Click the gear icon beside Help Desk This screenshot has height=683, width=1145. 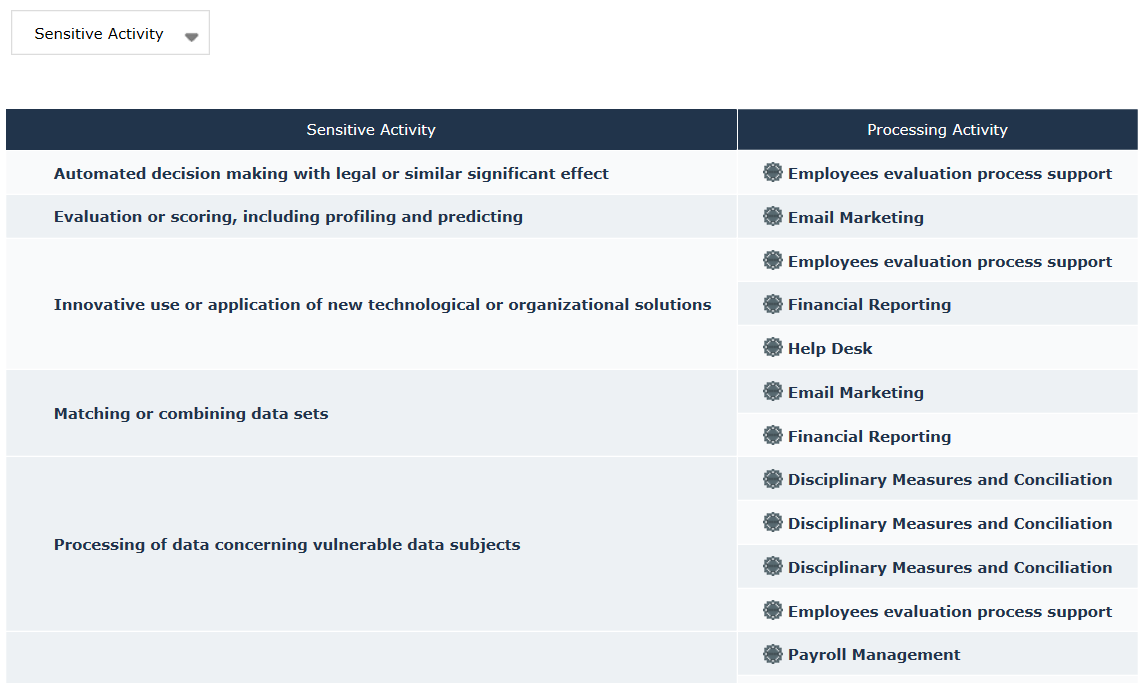773,348
